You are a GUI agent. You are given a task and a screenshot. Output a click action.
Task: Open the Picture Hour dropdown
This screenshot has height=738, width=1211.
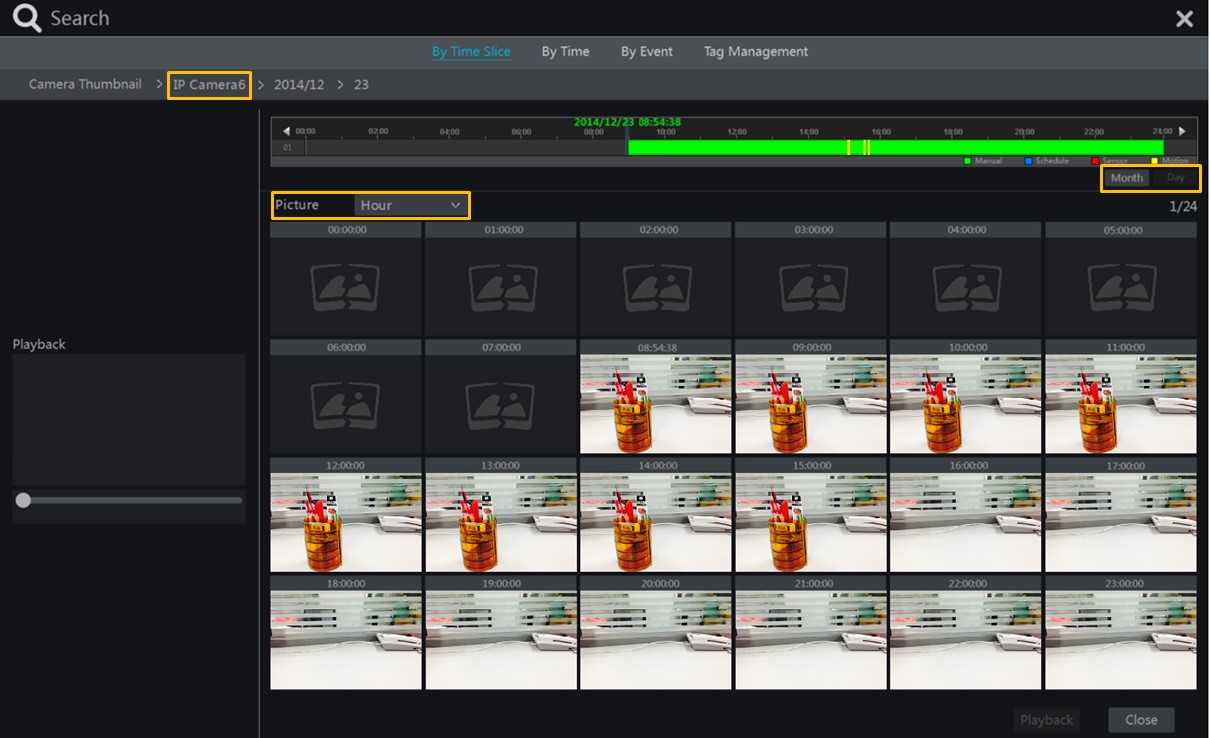(x=411, y=205)
